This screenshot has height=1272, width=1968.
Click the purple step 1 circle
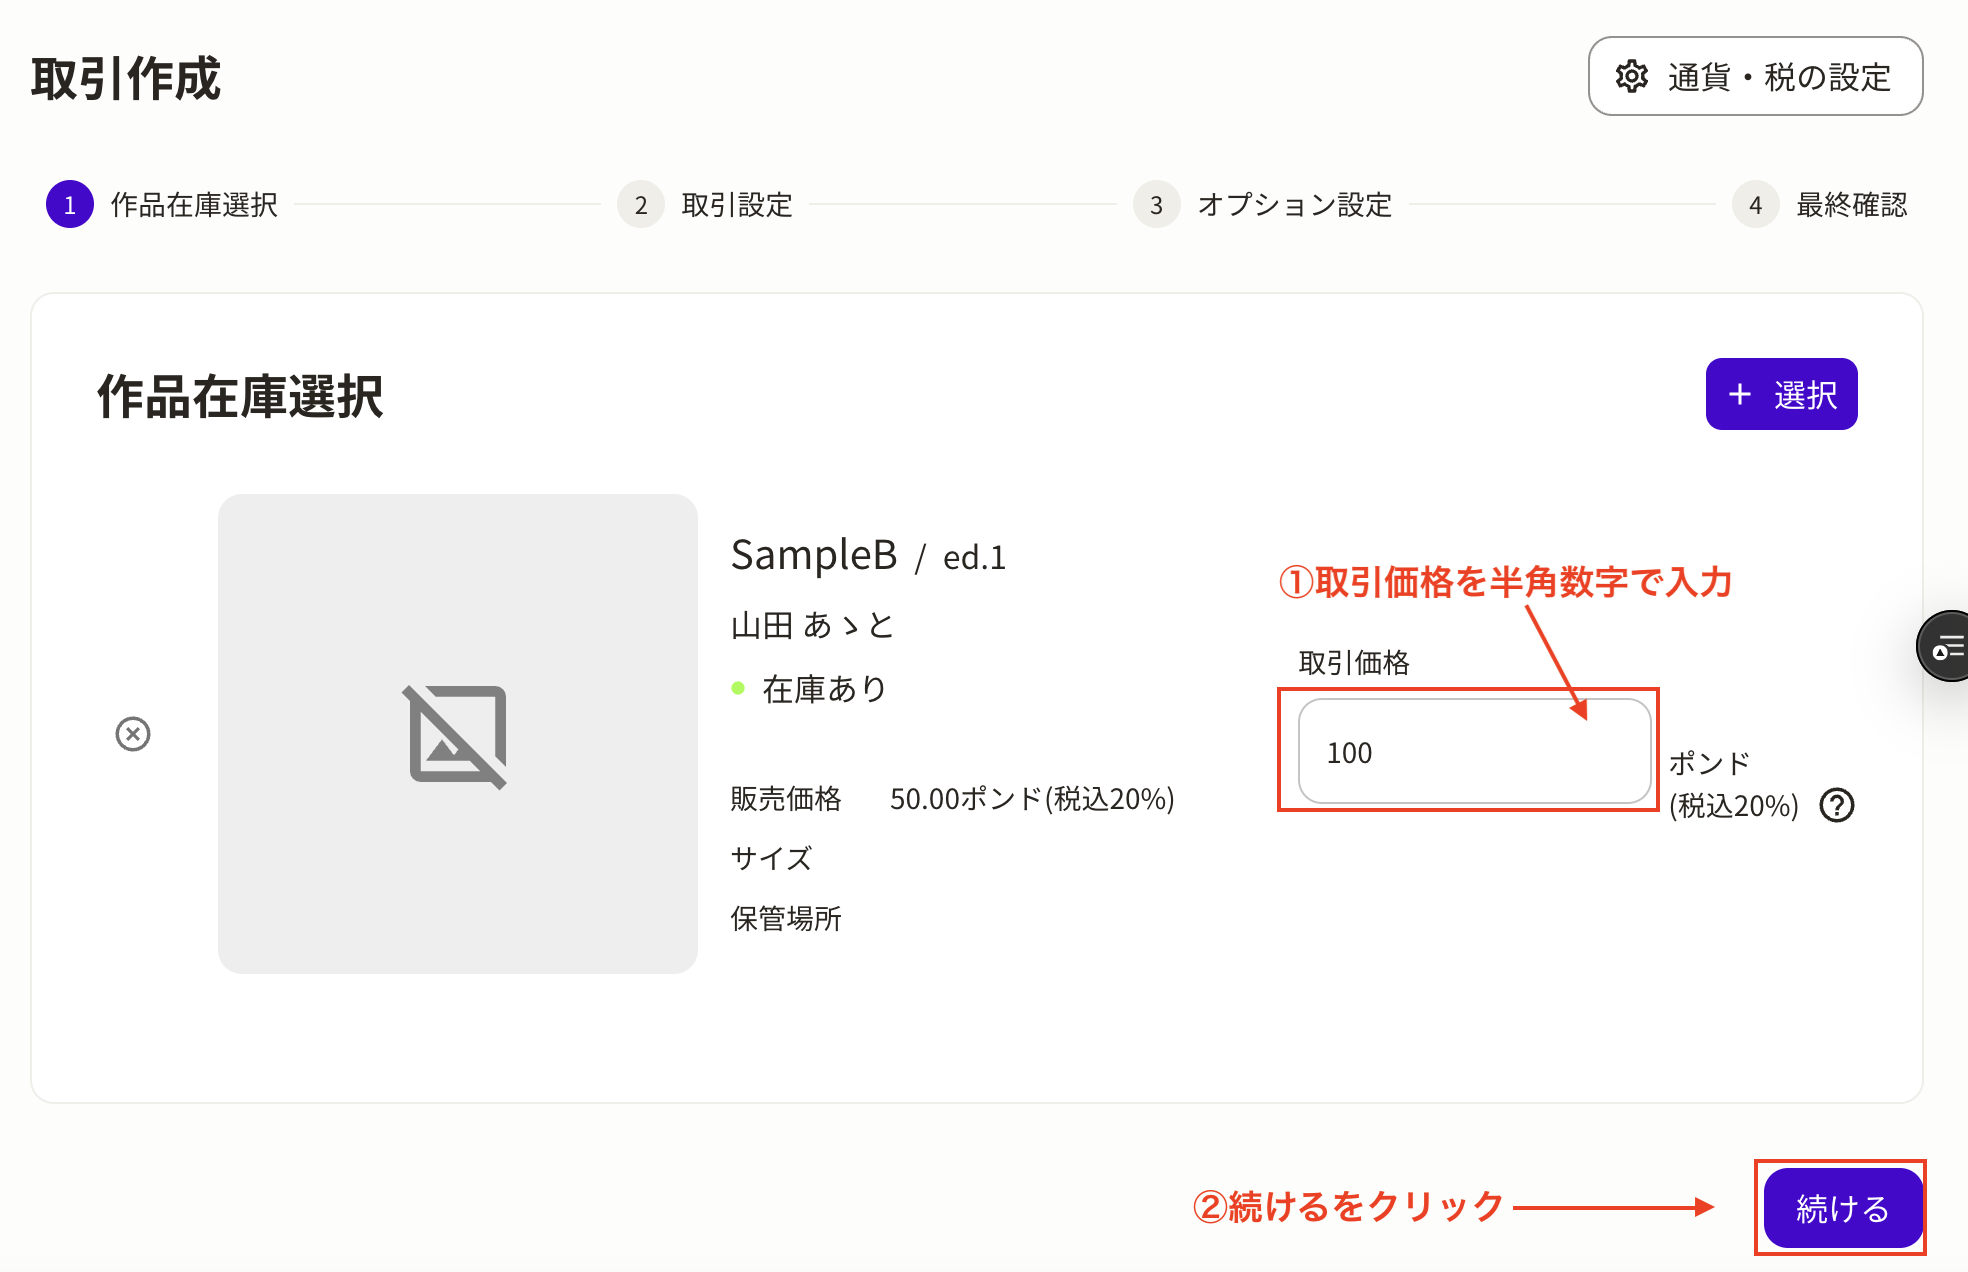(68, 205)
